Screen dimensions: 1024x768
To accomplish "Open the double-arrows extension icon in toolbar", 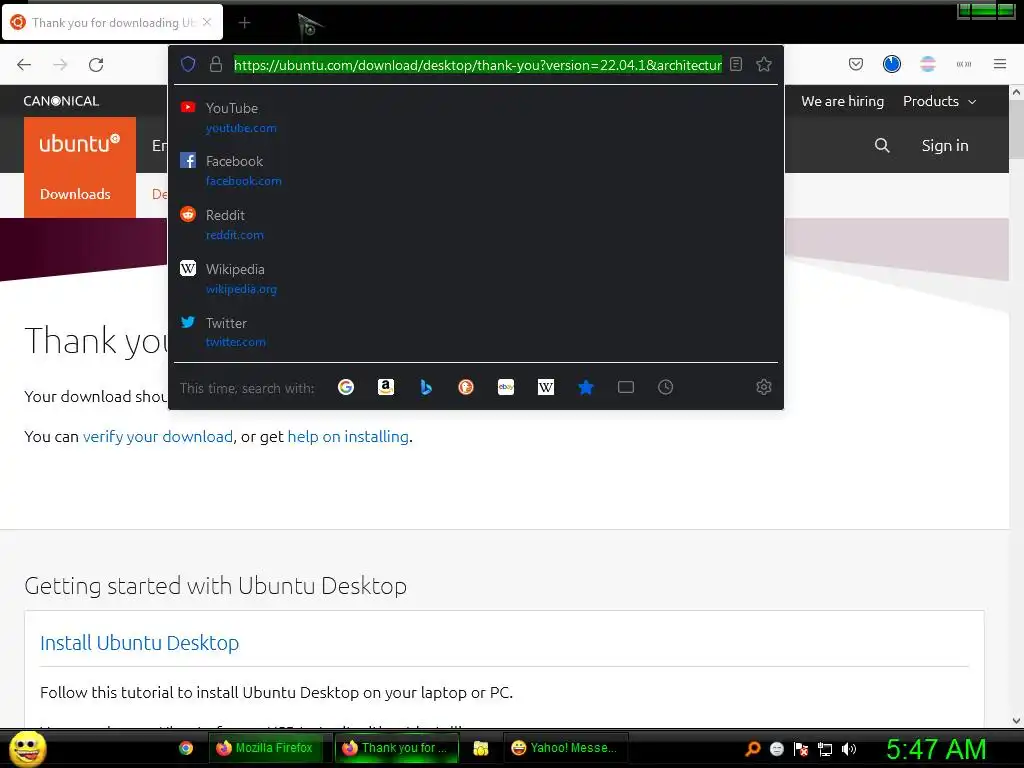I will [x=963, y=64].
